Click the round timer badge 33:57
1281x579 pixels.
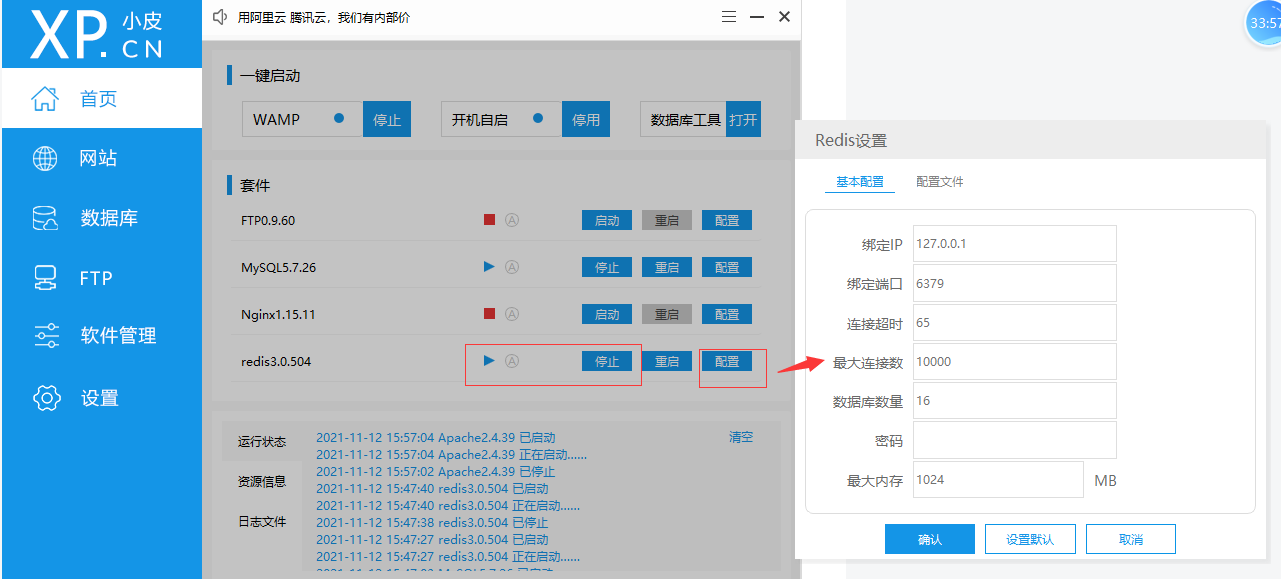tap(1264, 23)
